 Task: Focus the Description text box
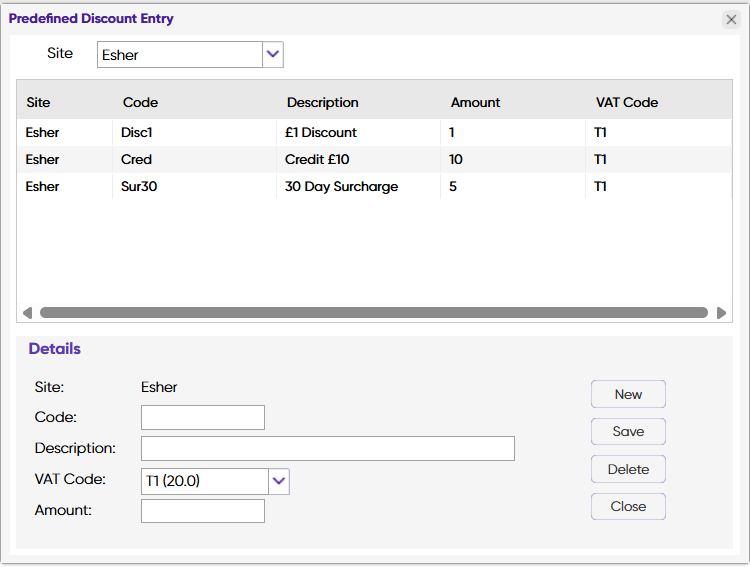click(327, 448)
